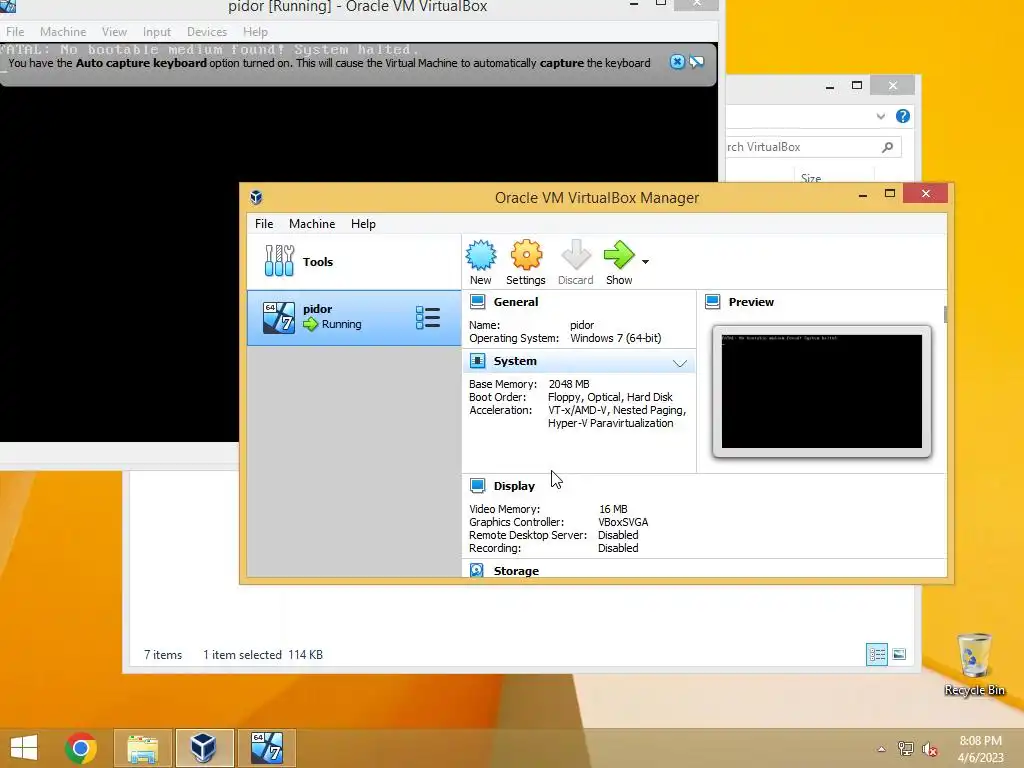Show the running VM window
This screenshot has width=1024, height=768.
618,263
